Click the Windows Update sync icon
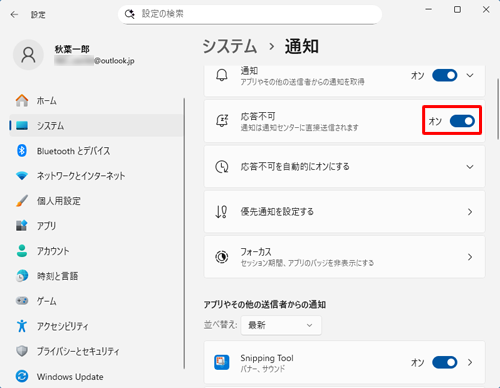Viewport: 500px width, 388px height. [22, 376]
